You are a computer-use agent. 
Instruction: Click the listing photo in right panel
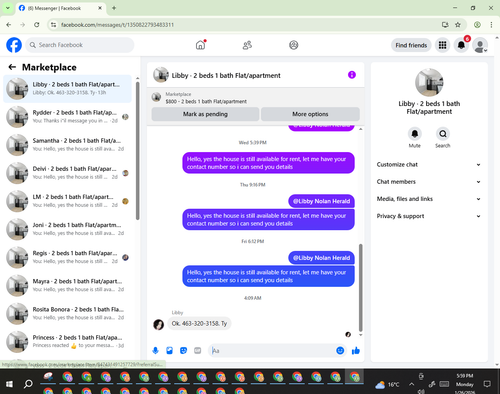pos(429,82)
